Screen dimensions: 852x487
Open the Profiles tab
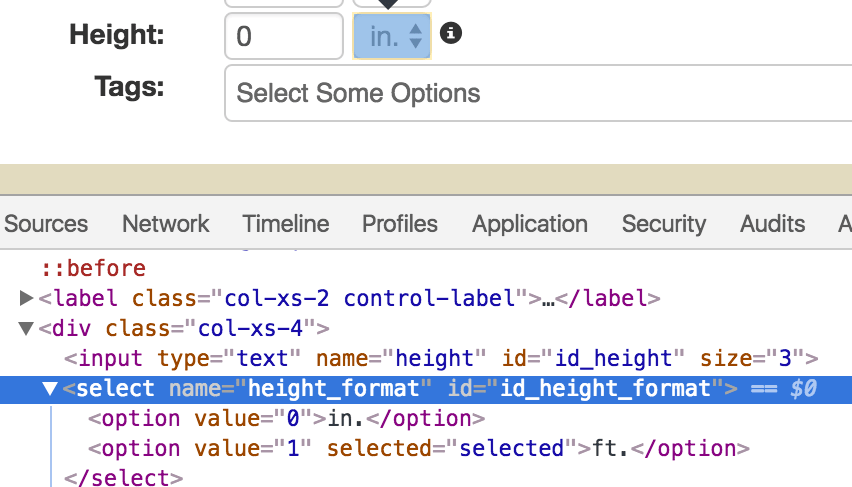coord(400,224)
